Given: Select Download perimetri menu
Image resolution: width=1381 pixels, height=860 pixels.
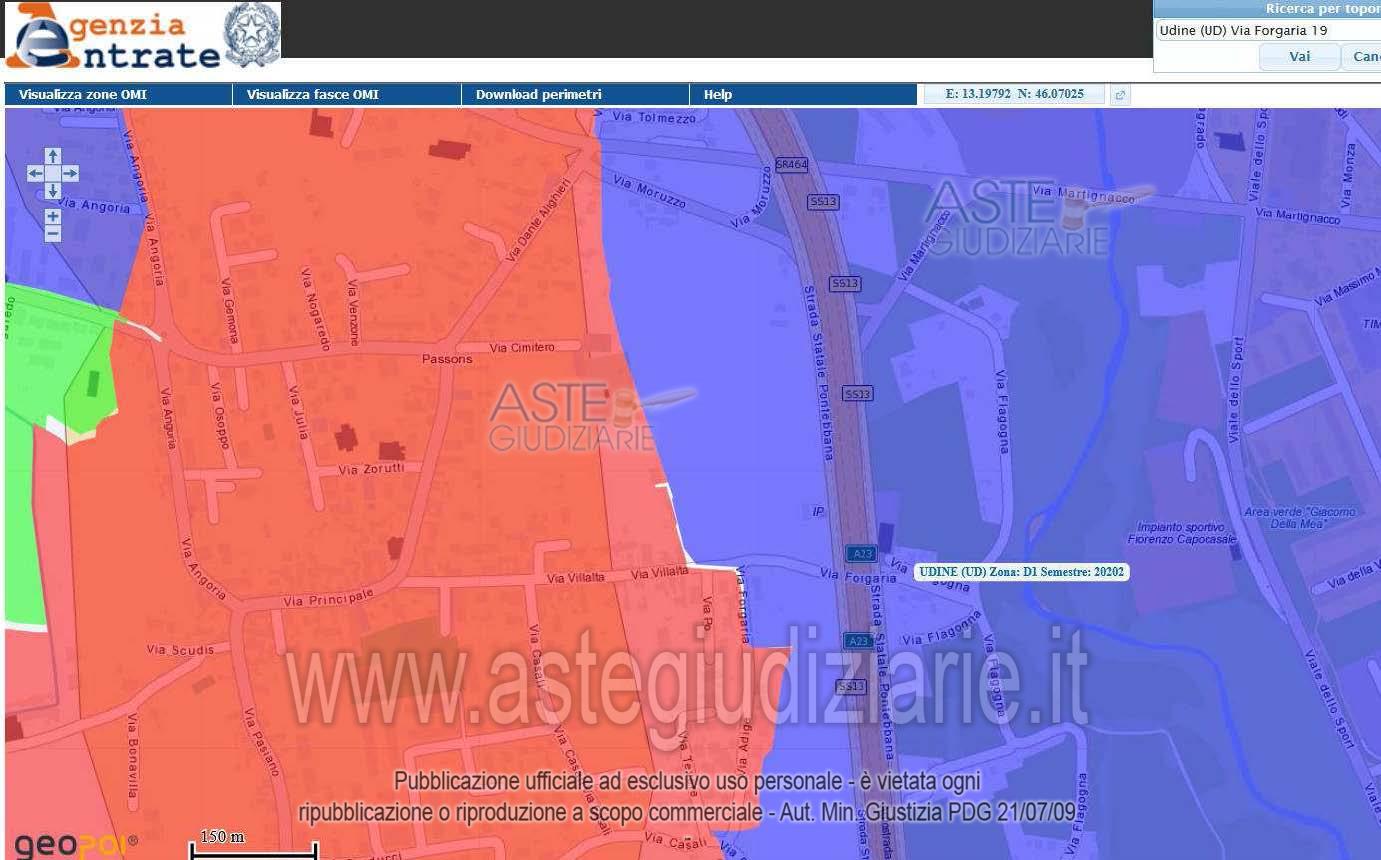Looking at the screenshot, I should pos(575,95).
